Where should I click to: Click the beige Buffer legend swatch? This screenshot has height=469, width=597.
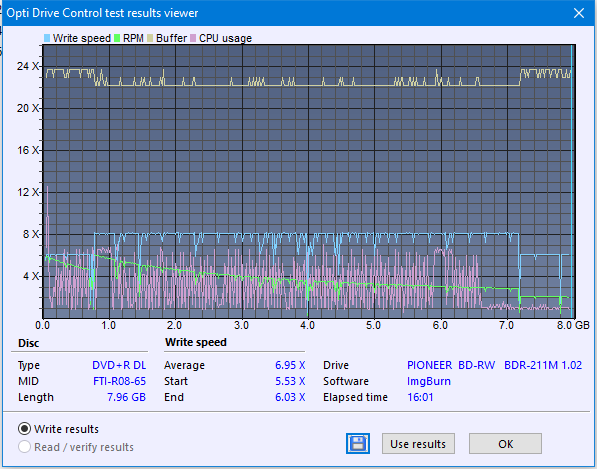(150, 38)
